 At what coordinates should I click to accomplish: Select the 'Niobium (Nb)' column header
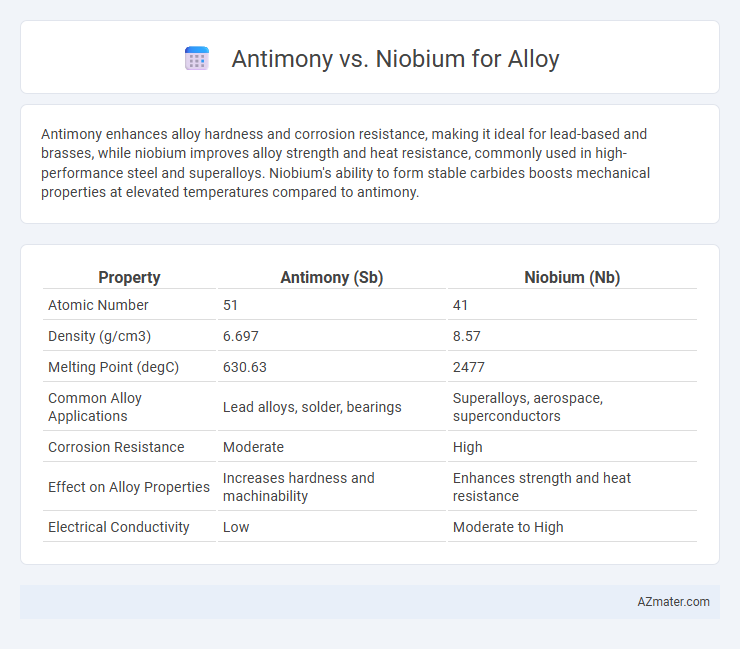pyautogui.click(x=572, y=277)
